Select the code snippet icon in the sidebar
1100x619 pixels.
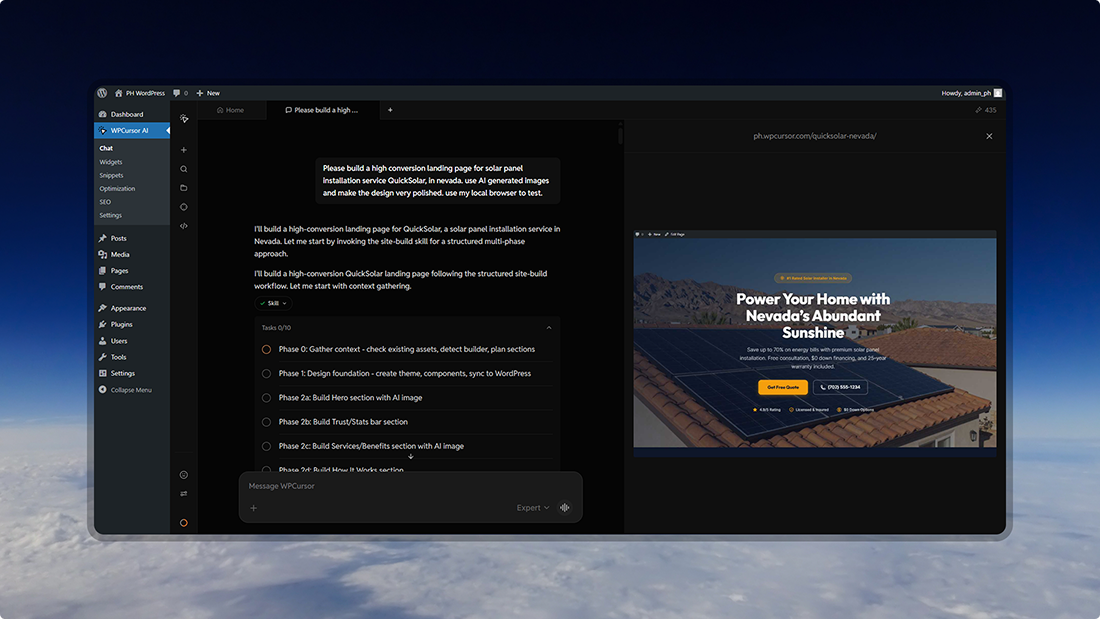pyautogui.click(x=184, y=226)
